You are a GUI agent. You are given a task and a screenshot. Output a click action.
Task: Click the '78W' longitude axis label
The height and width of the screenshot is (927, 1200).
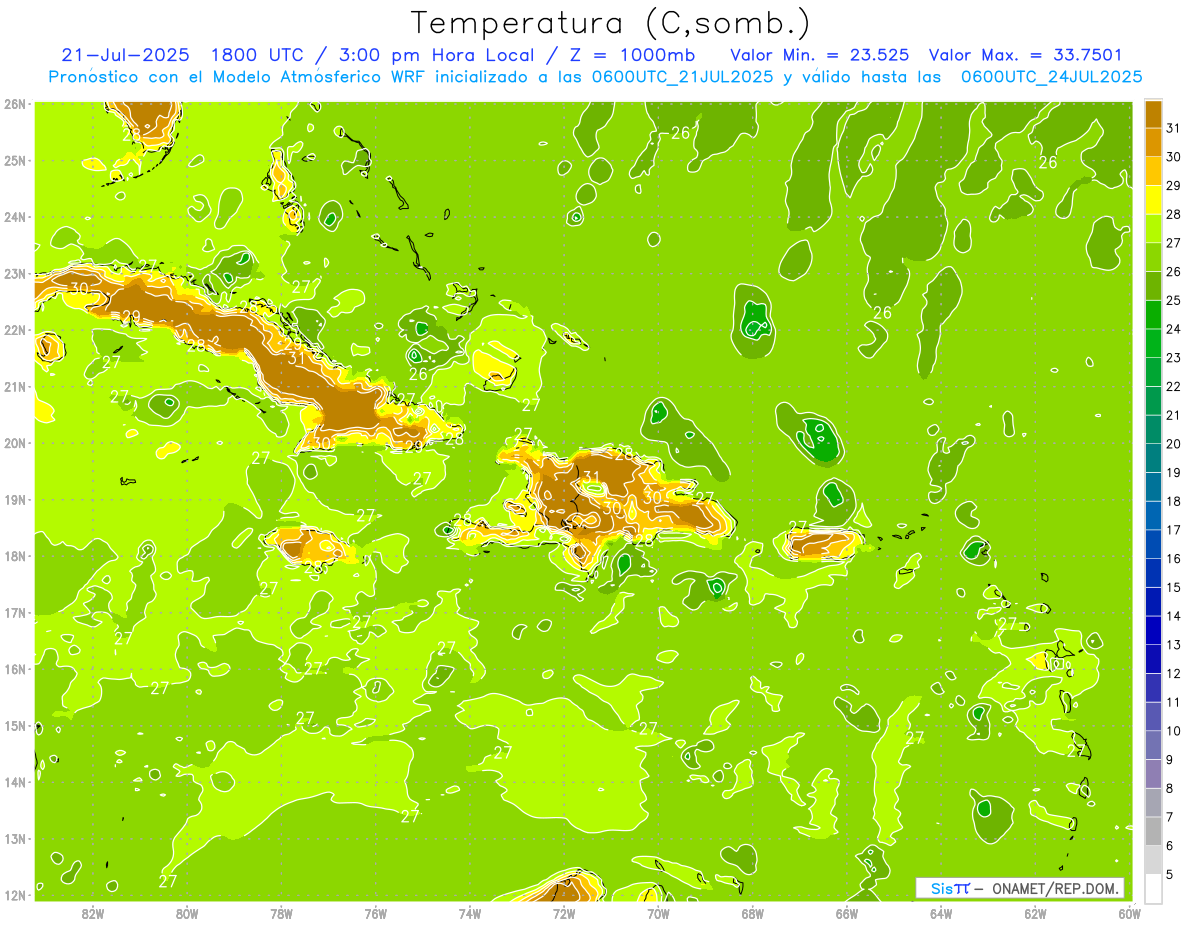281,913
